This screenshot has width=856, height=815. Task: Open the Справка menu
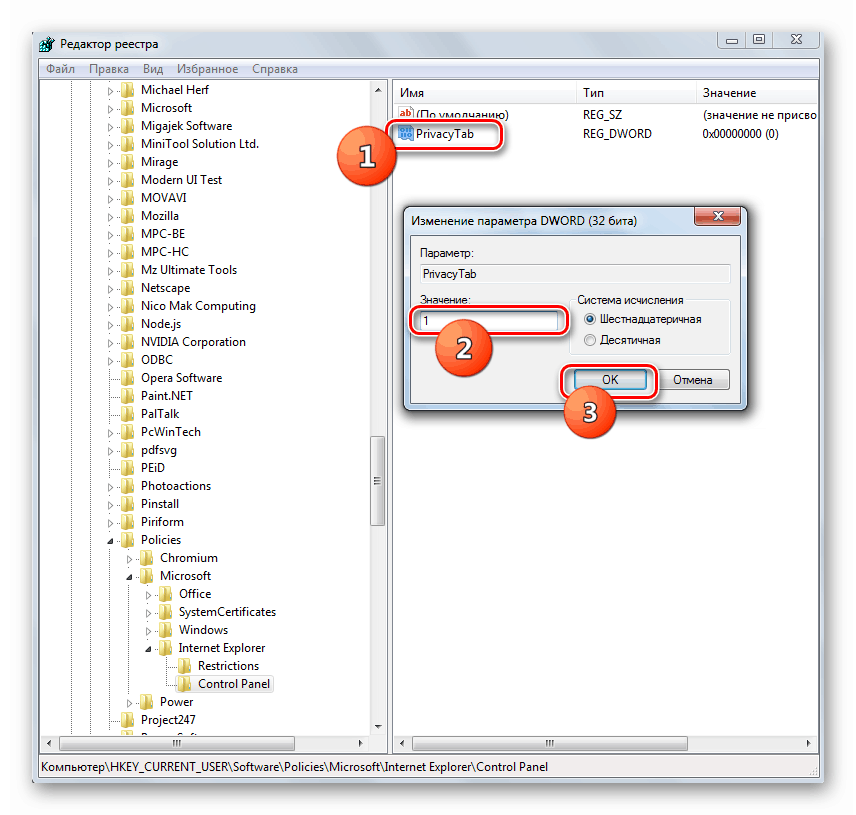(x=275, y=69)
